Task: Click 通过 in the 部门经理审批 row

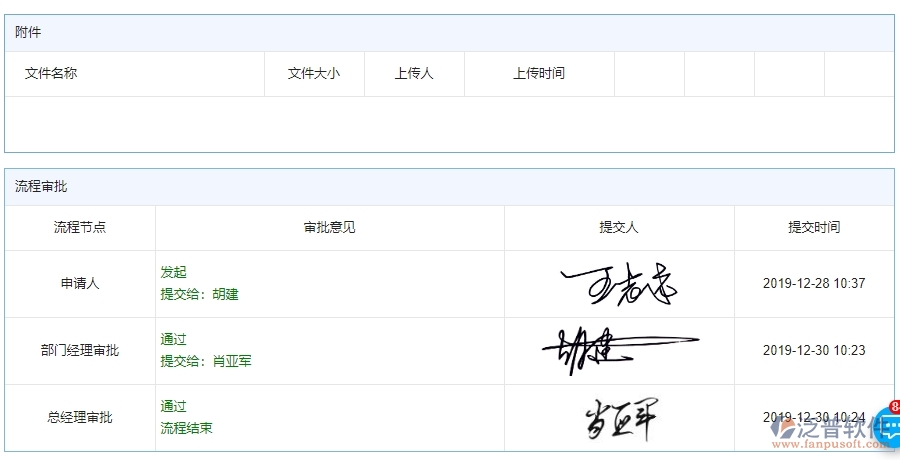Action: [x=173, y=340]
